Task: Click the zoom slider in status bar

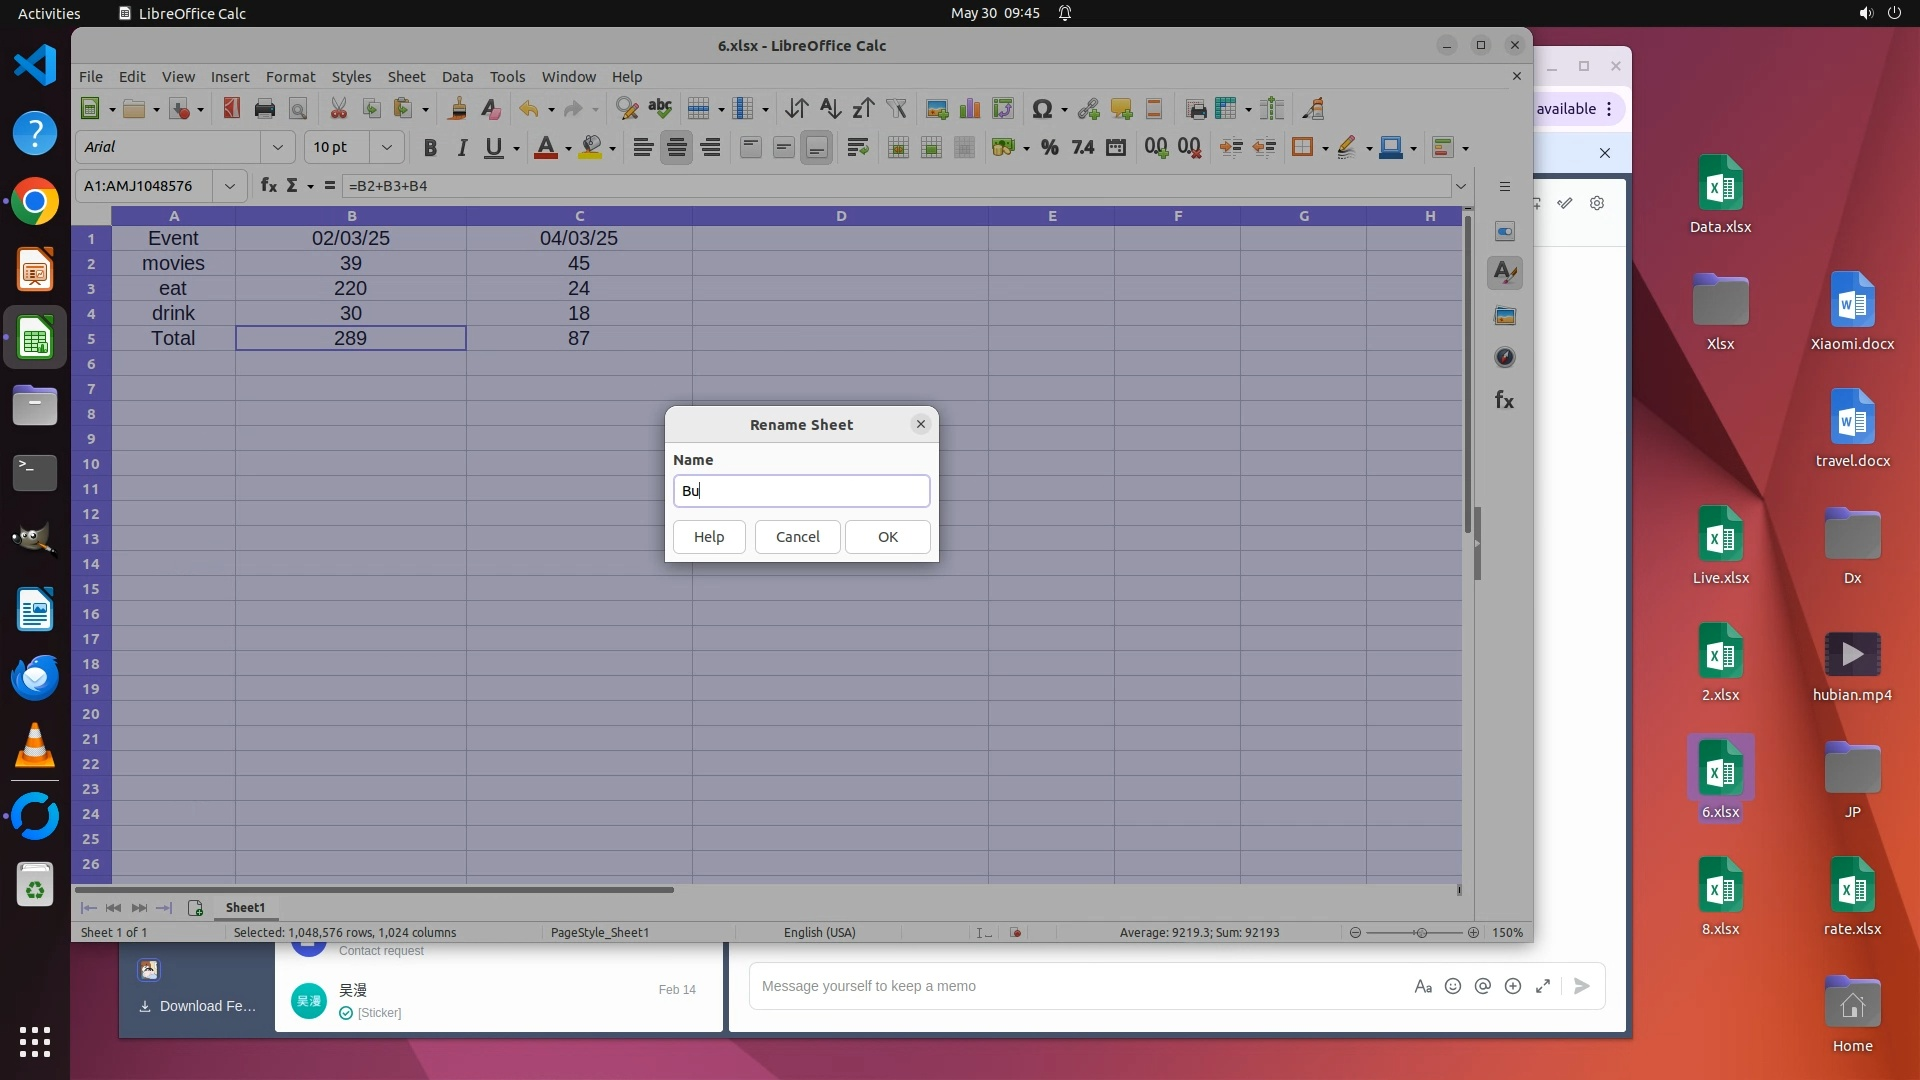Action: tap(1420, 933)
